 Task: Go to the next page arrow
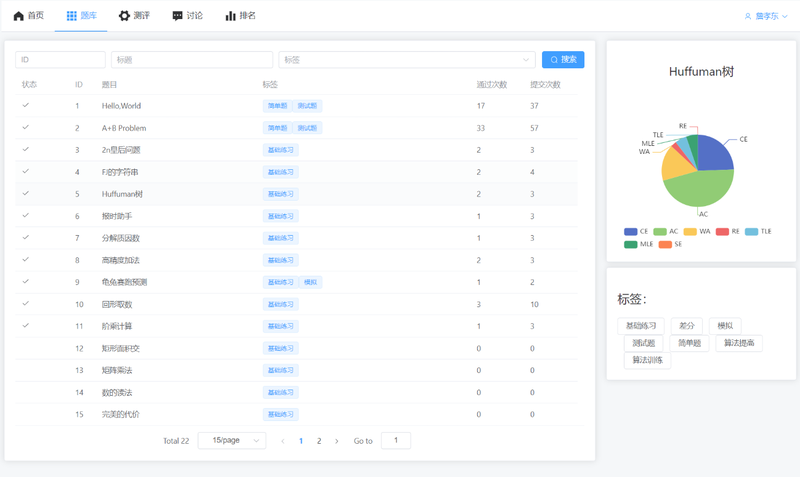coord(336,441)
